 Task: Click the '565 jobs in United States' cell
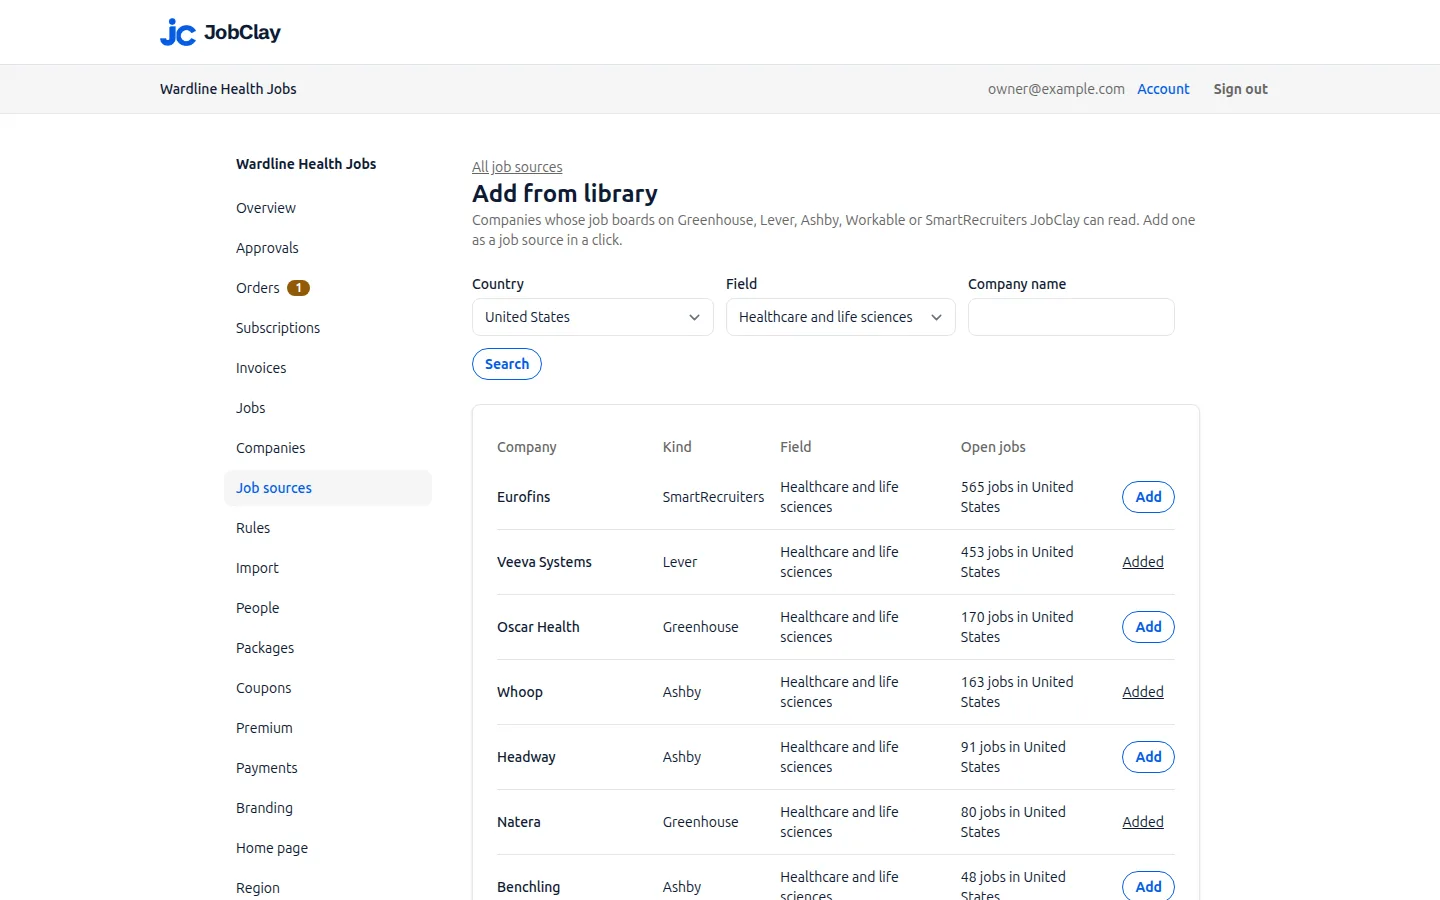click(1017, 497)
